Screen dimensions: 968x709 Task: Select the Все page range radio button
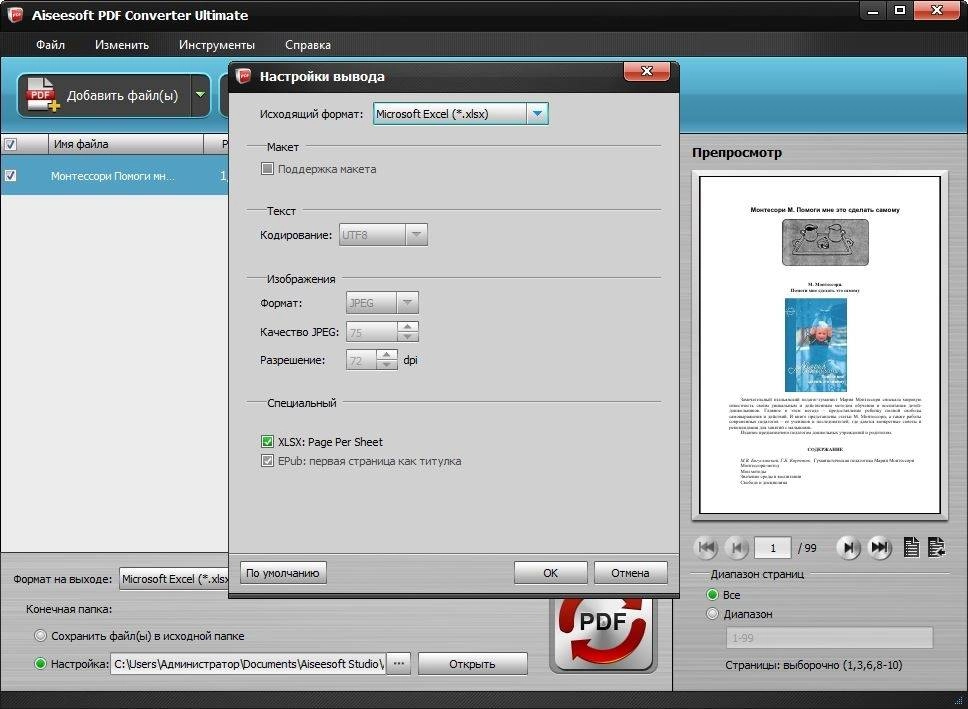[x=712, y=594]
